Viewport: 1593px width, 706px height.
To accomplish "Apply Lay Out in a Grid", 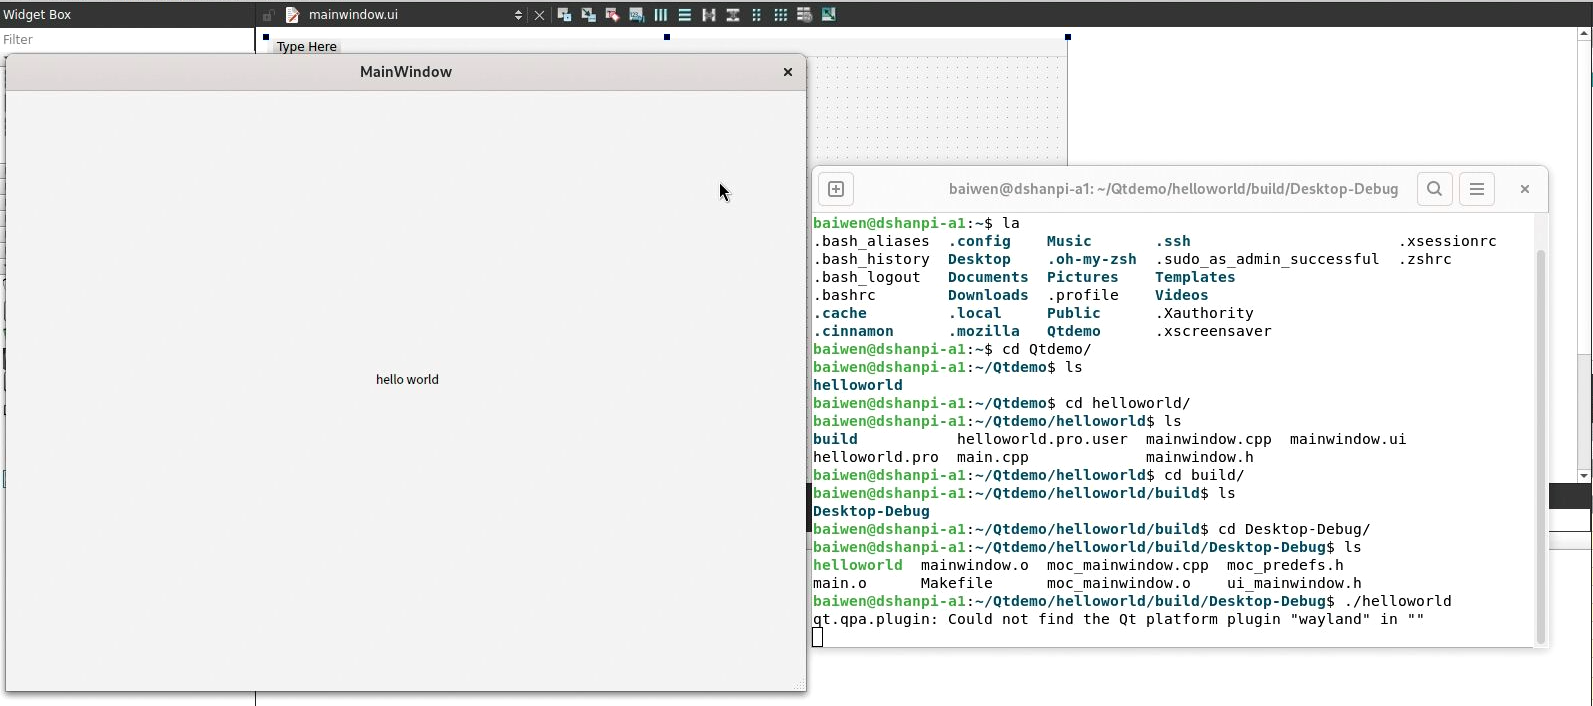I will point(781,15).
